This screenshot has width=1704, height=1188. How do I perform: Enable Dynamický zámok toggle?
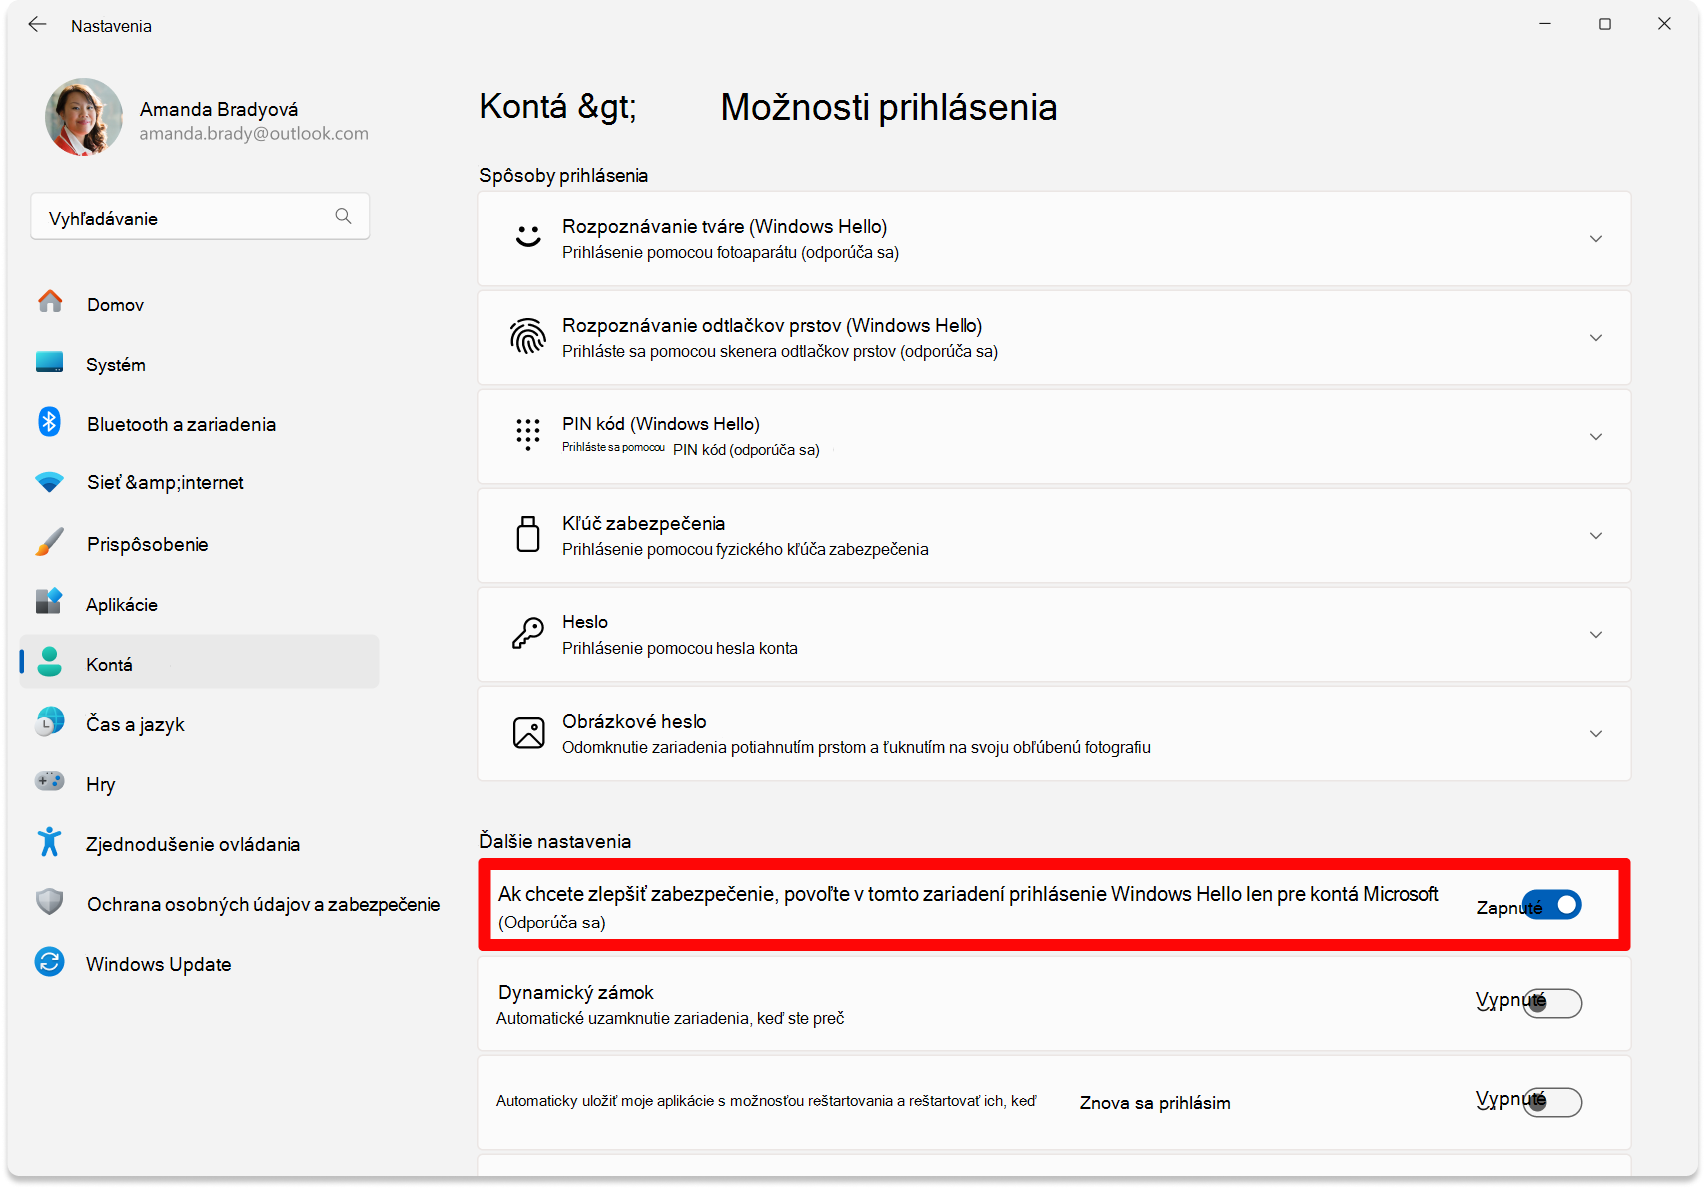[x=1552, y=1003]
